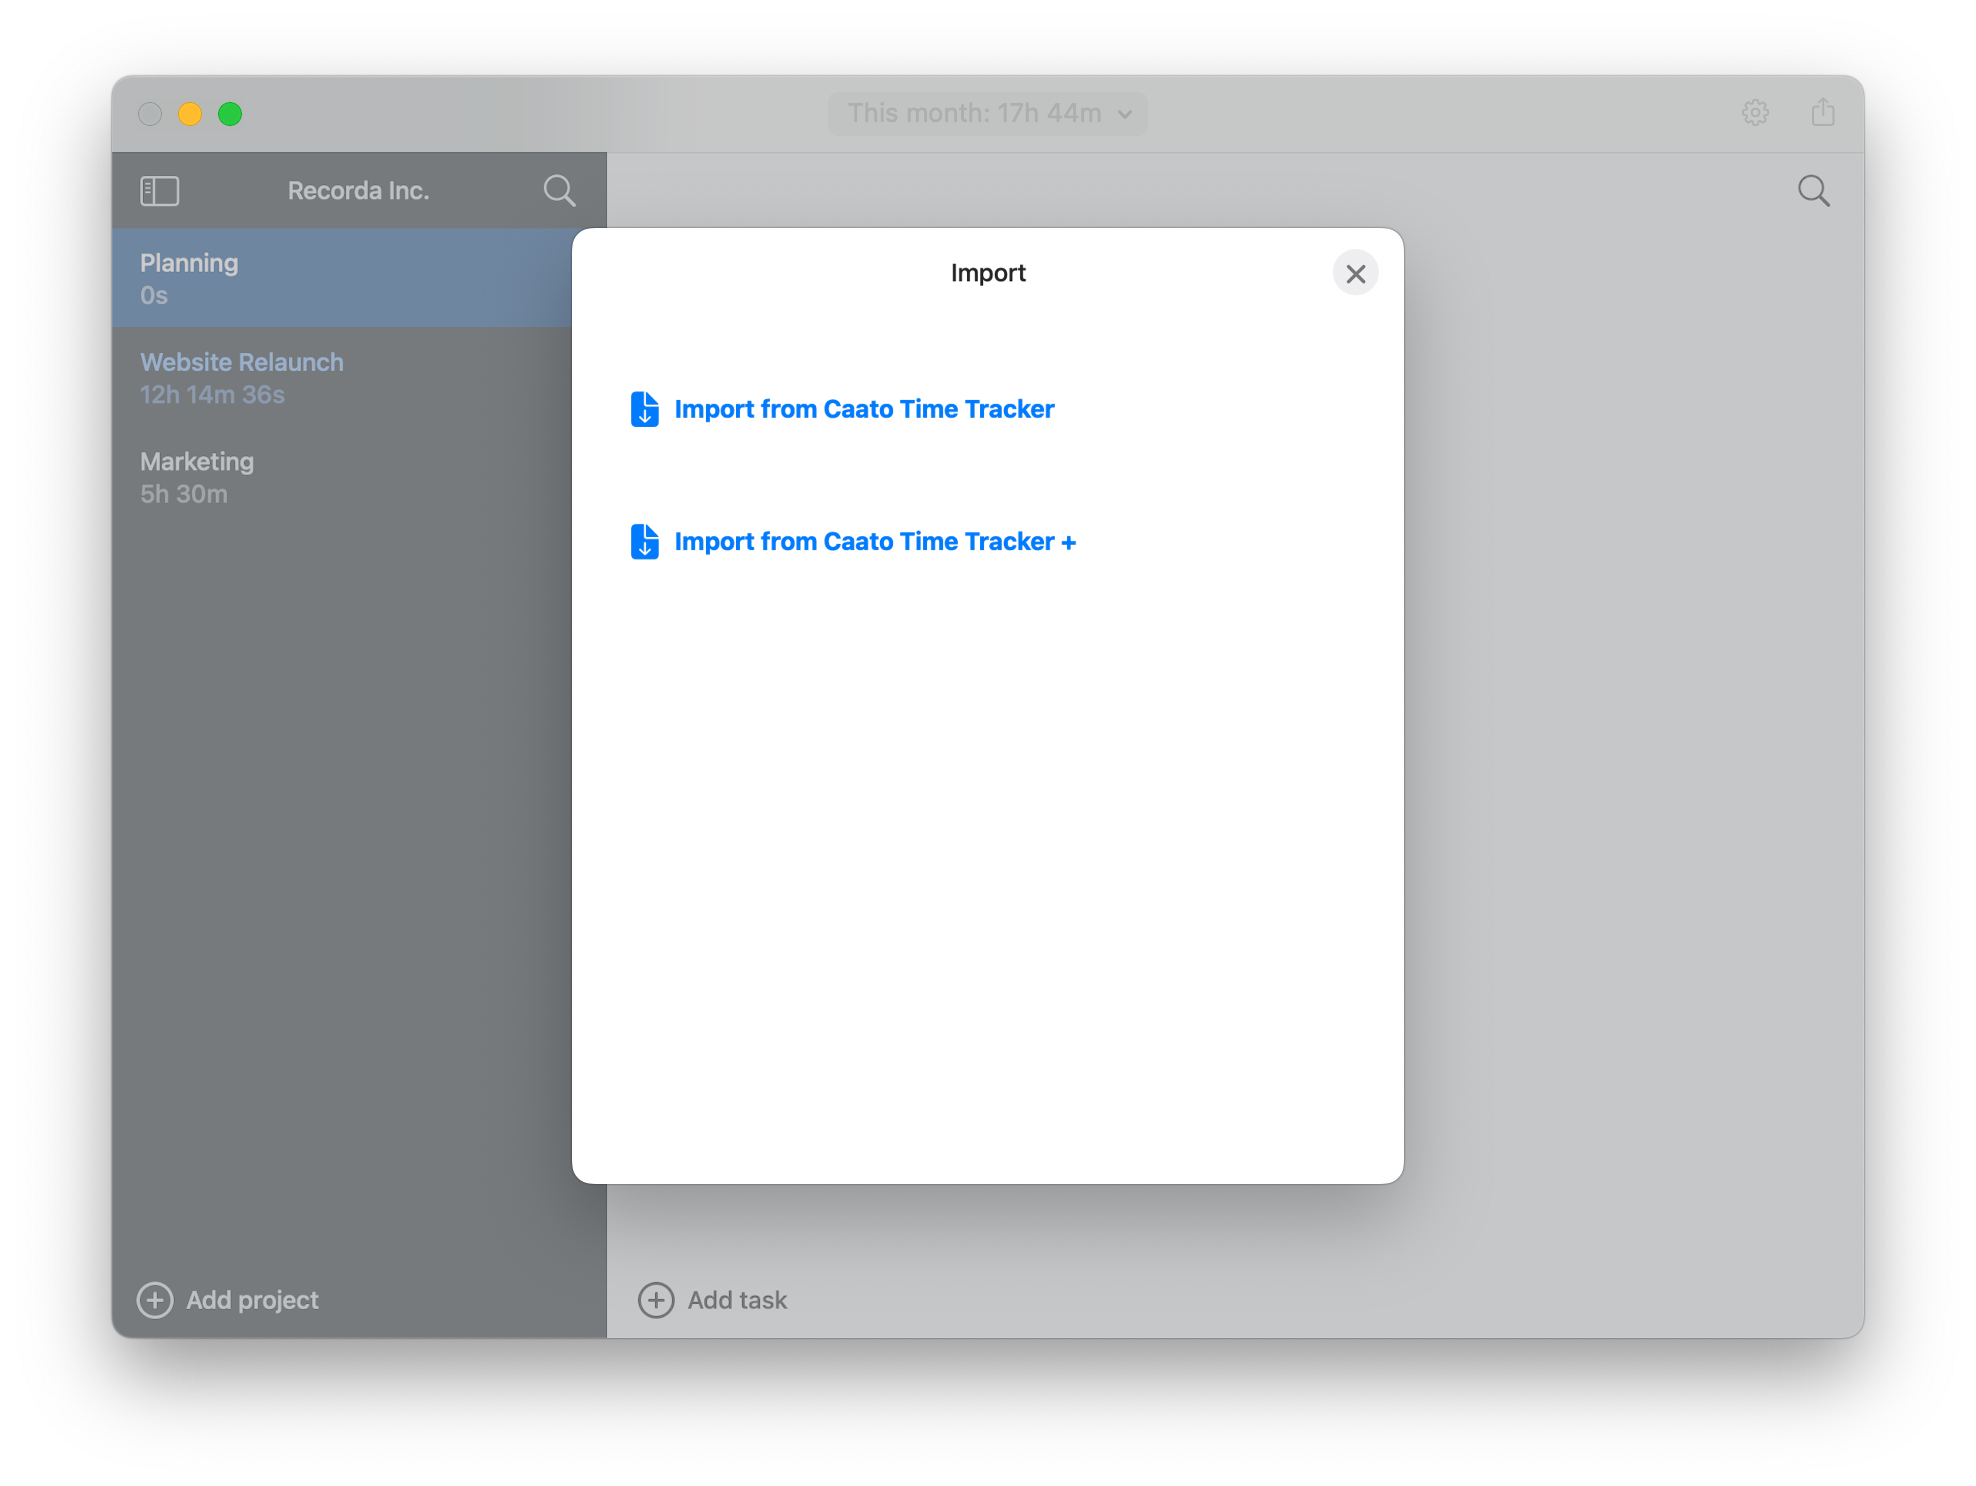Image resolution: width=1976 pixels, height=1486 pixels.
Task: Click document icon beside Caato Time Tracker + import
Action: (645, 541)
